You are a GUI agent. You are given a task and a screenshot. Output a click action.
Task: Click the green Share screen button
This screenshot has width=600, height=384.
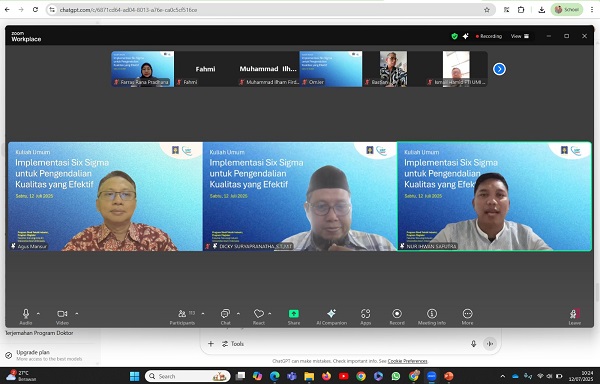point(293,316)
